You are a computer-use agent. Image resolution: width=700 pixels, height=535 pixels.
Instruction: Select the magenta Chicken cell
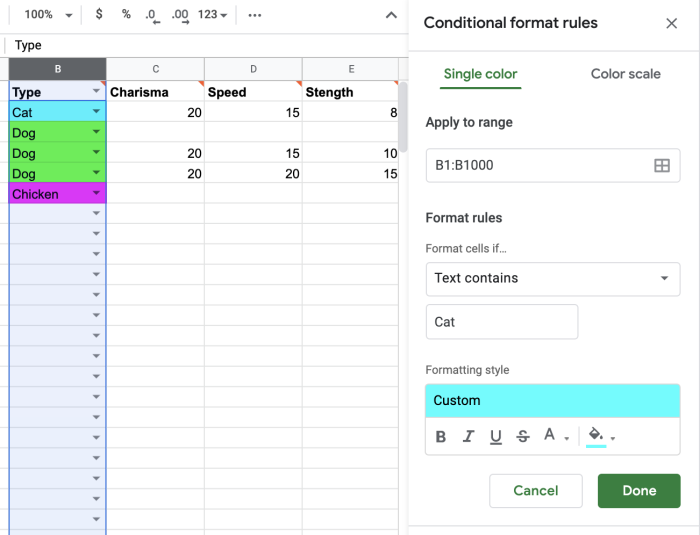(57, 194)
